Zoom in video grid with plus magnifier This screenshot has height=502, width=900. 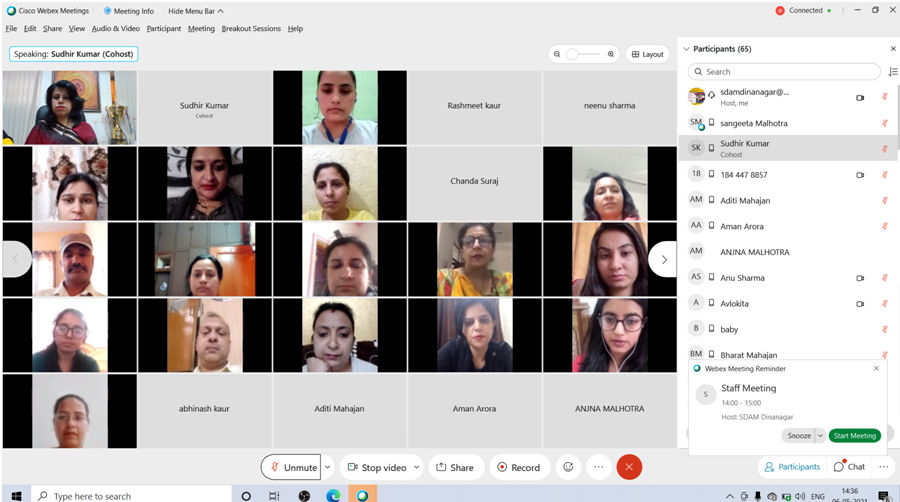pos(611,54)
